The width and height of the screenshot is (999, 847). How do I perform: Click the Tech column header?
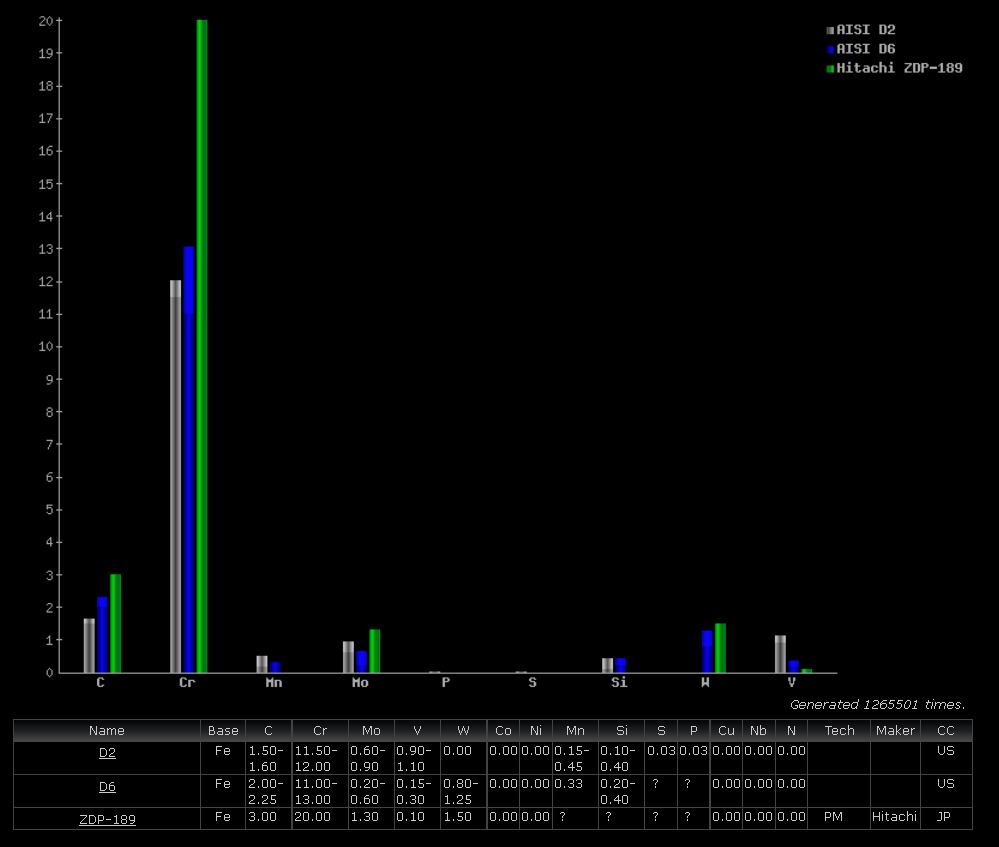pyautogui.click(x=839, y=730)
